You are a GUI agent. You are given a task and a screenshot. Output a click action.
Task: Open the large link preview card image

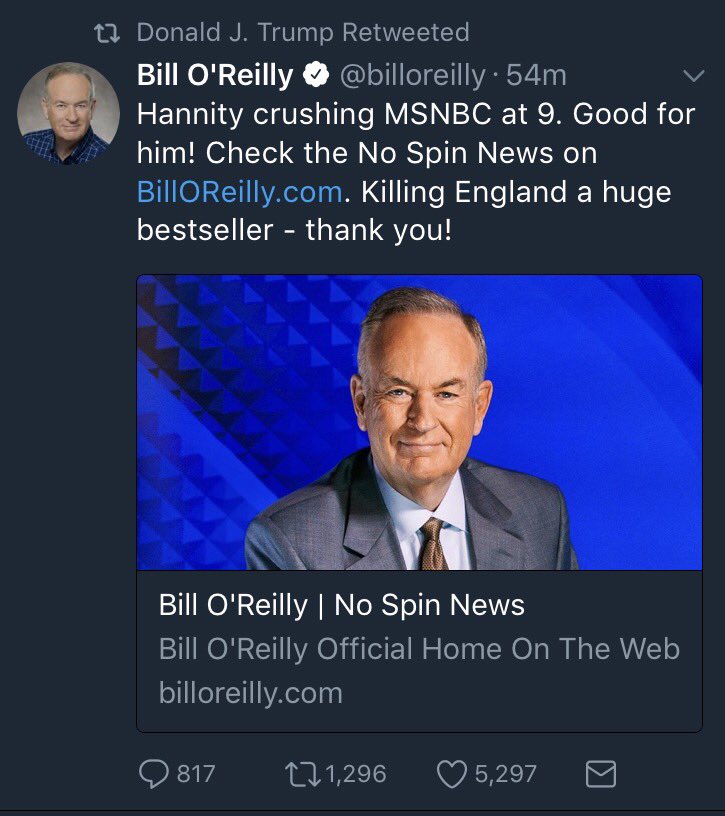click(419, 422)
